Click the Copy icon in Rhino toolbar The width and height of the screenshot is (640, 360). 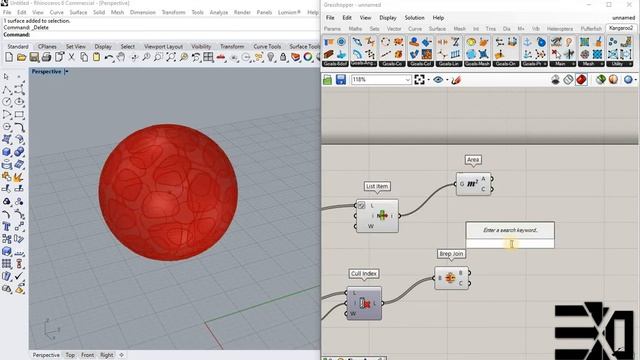84,58
